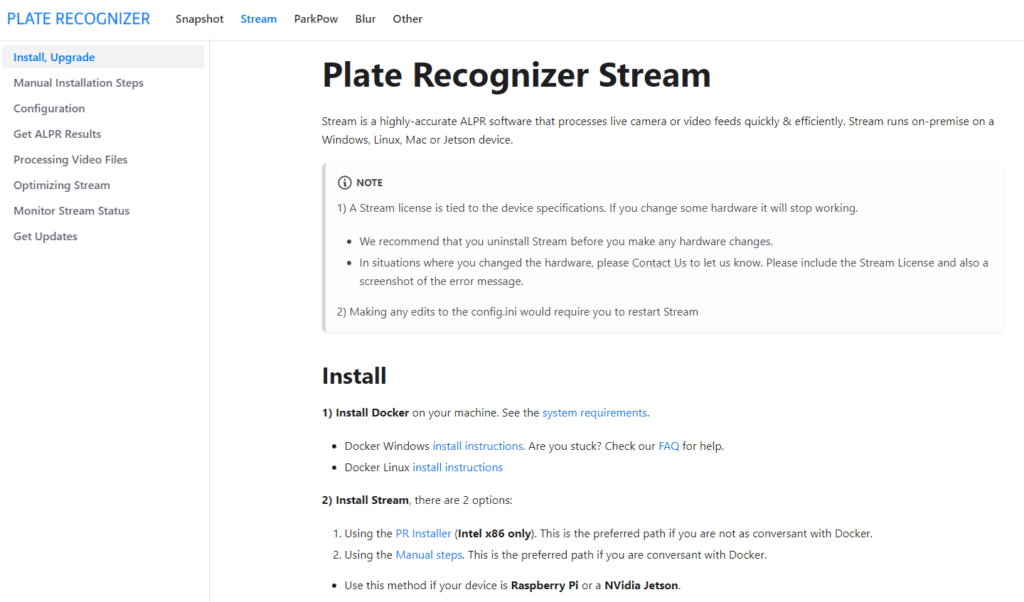1024x602 pixels.
Task: Click the NOTE label text
Action: (x=370, y=183)
